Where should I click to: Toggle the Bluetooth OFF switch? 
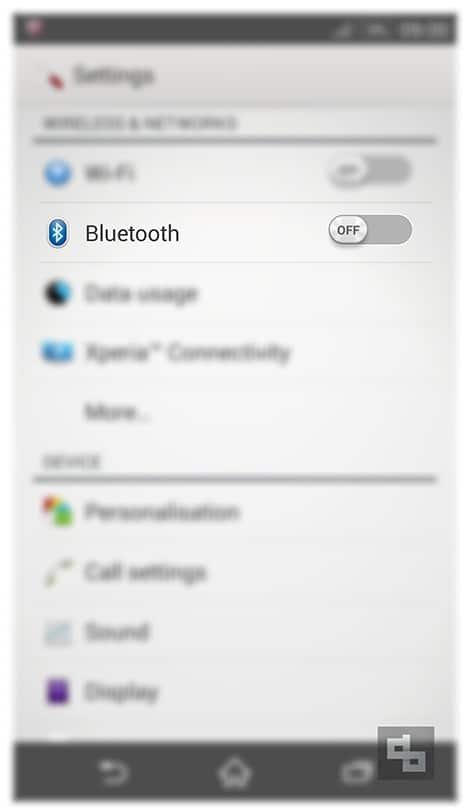pos(370,230)
